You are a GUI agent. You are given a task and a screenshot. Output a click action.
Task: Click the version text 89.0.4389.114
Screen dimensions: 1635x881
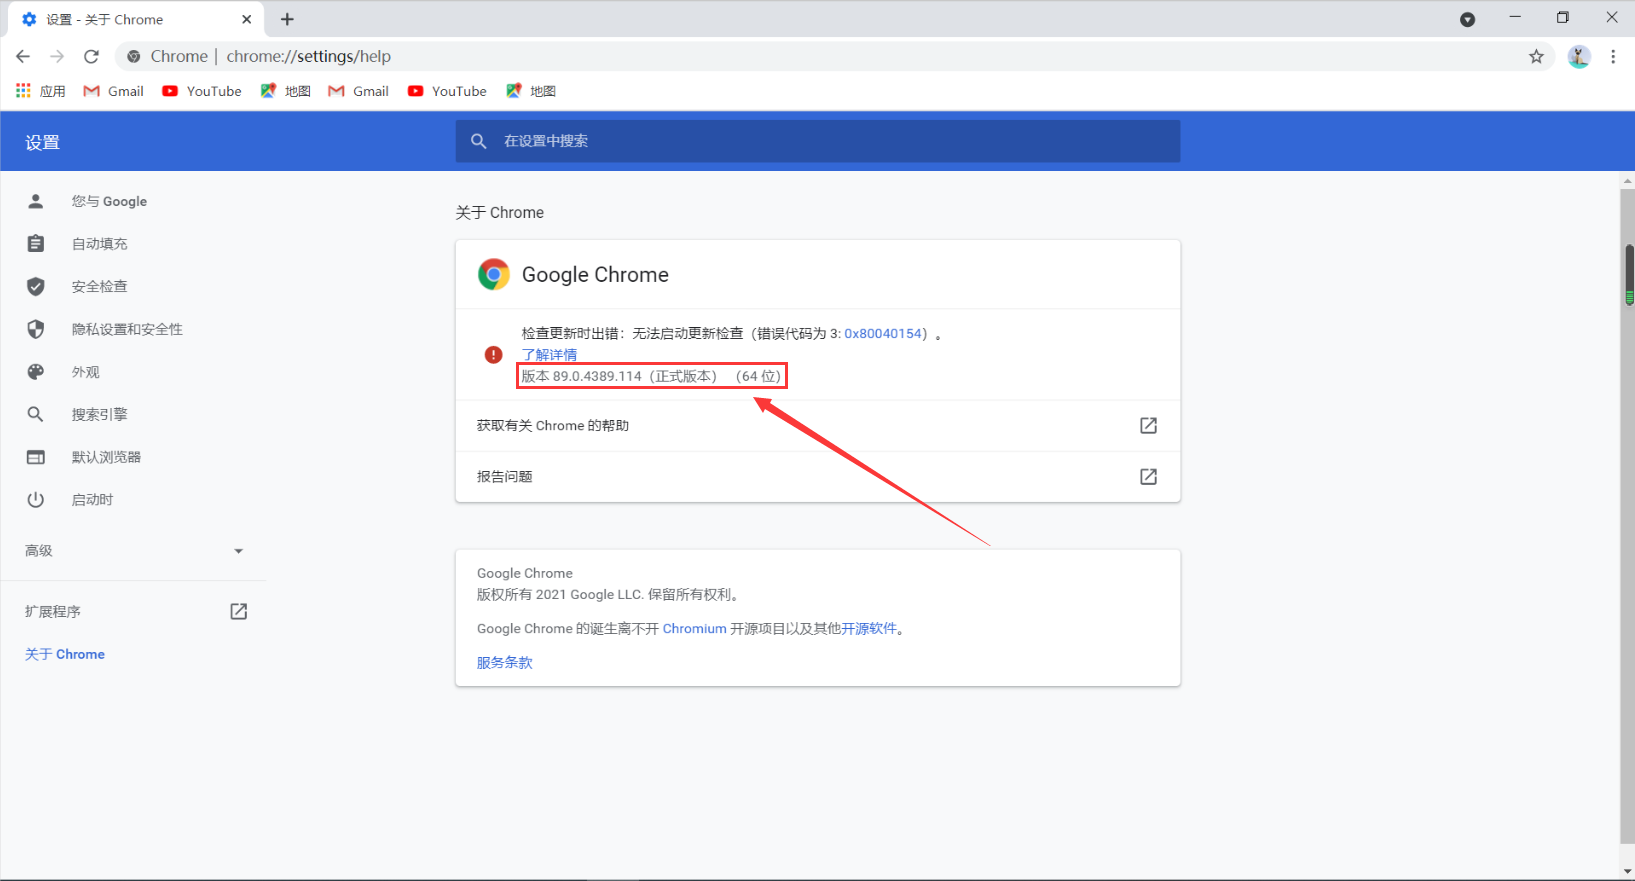pyautogui.click(x=596, y=377)
